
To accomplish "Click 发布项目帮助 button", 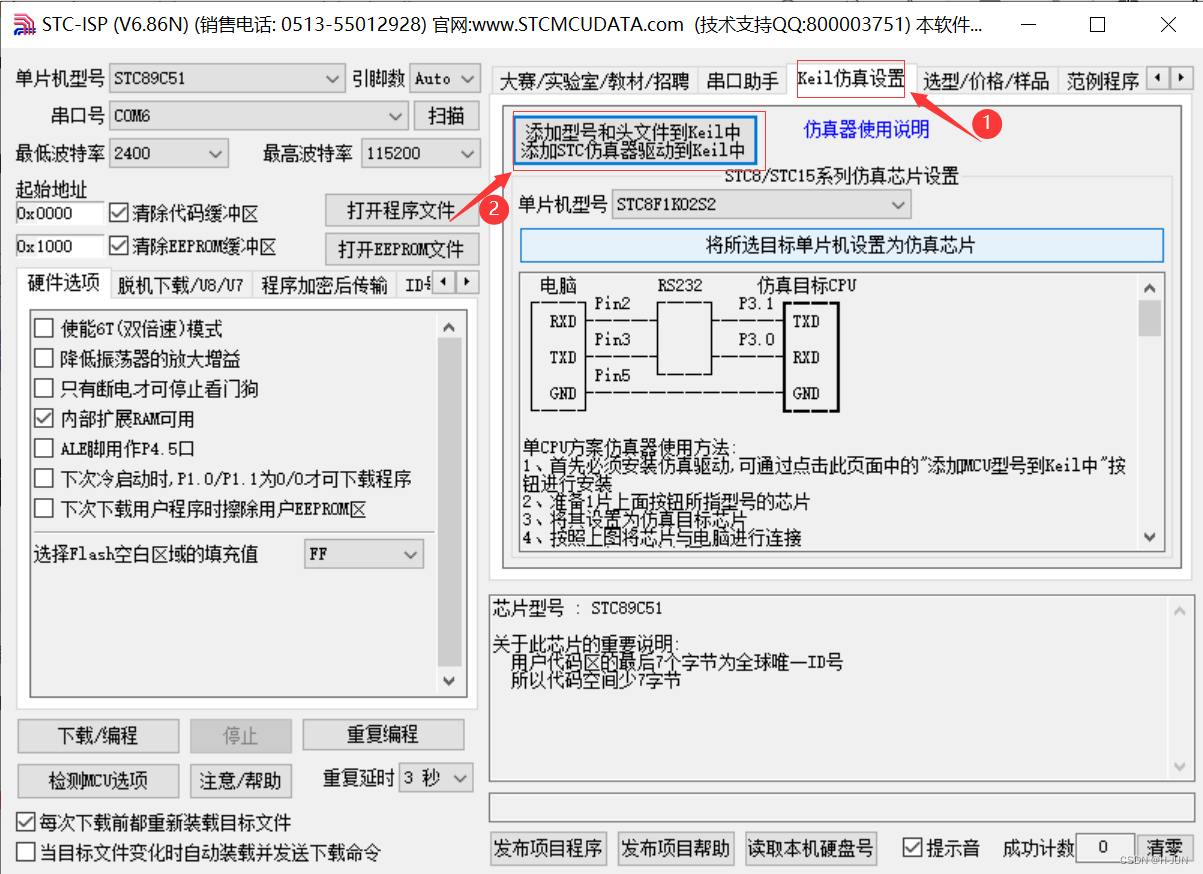I will (676, 849).
